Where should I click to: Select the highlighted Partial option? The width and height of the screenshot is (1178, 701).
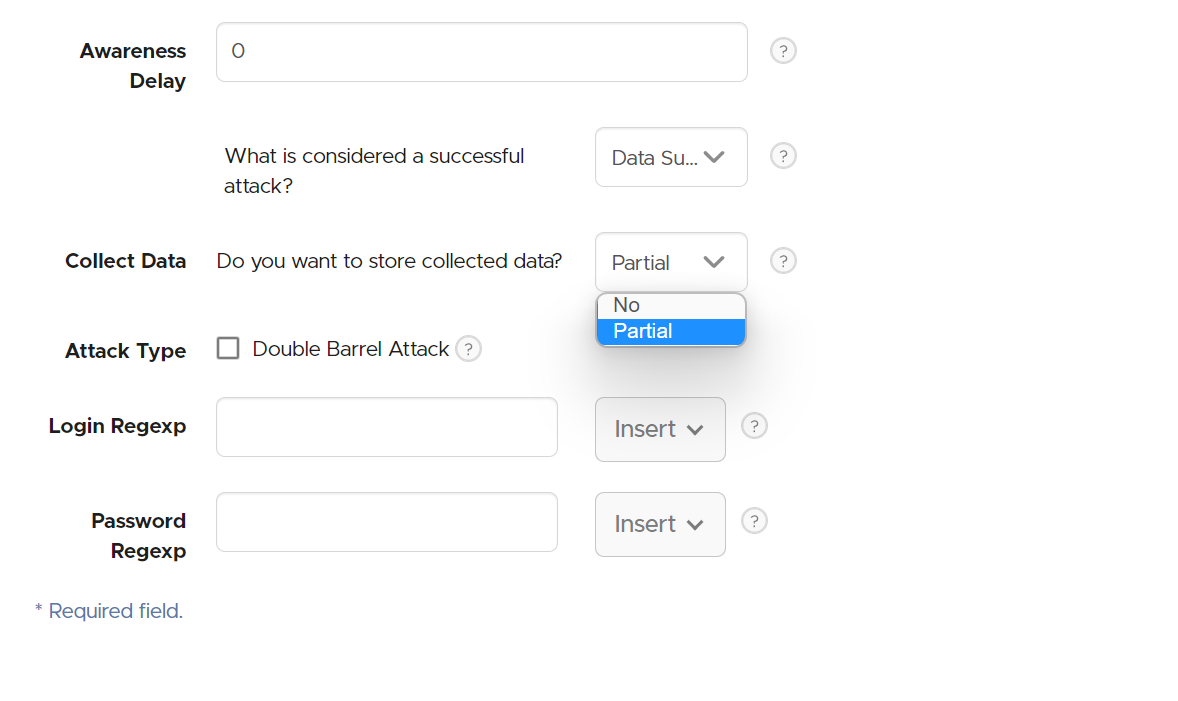coord(671,331)
